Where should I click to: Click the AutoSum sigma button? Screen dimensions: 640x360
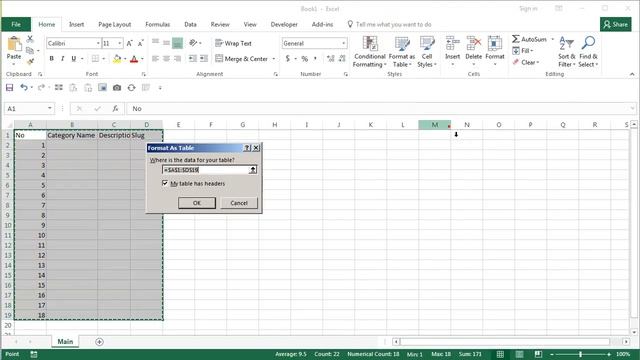(529, 39)
